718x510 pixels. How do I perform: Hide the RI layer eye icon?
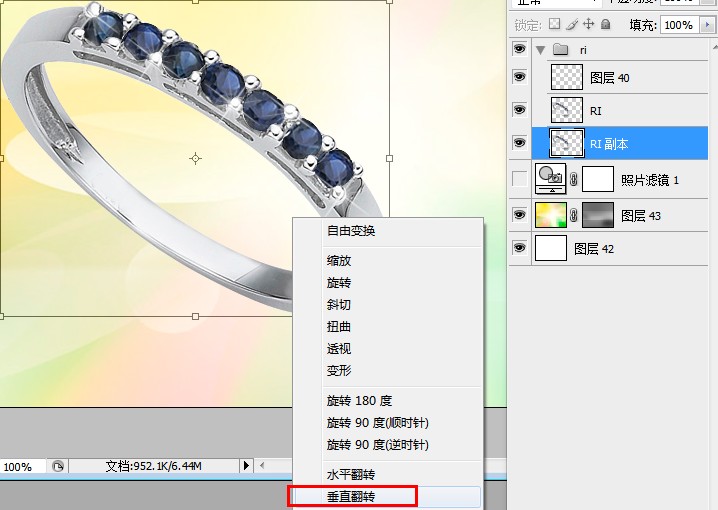[x=519, y=110]
